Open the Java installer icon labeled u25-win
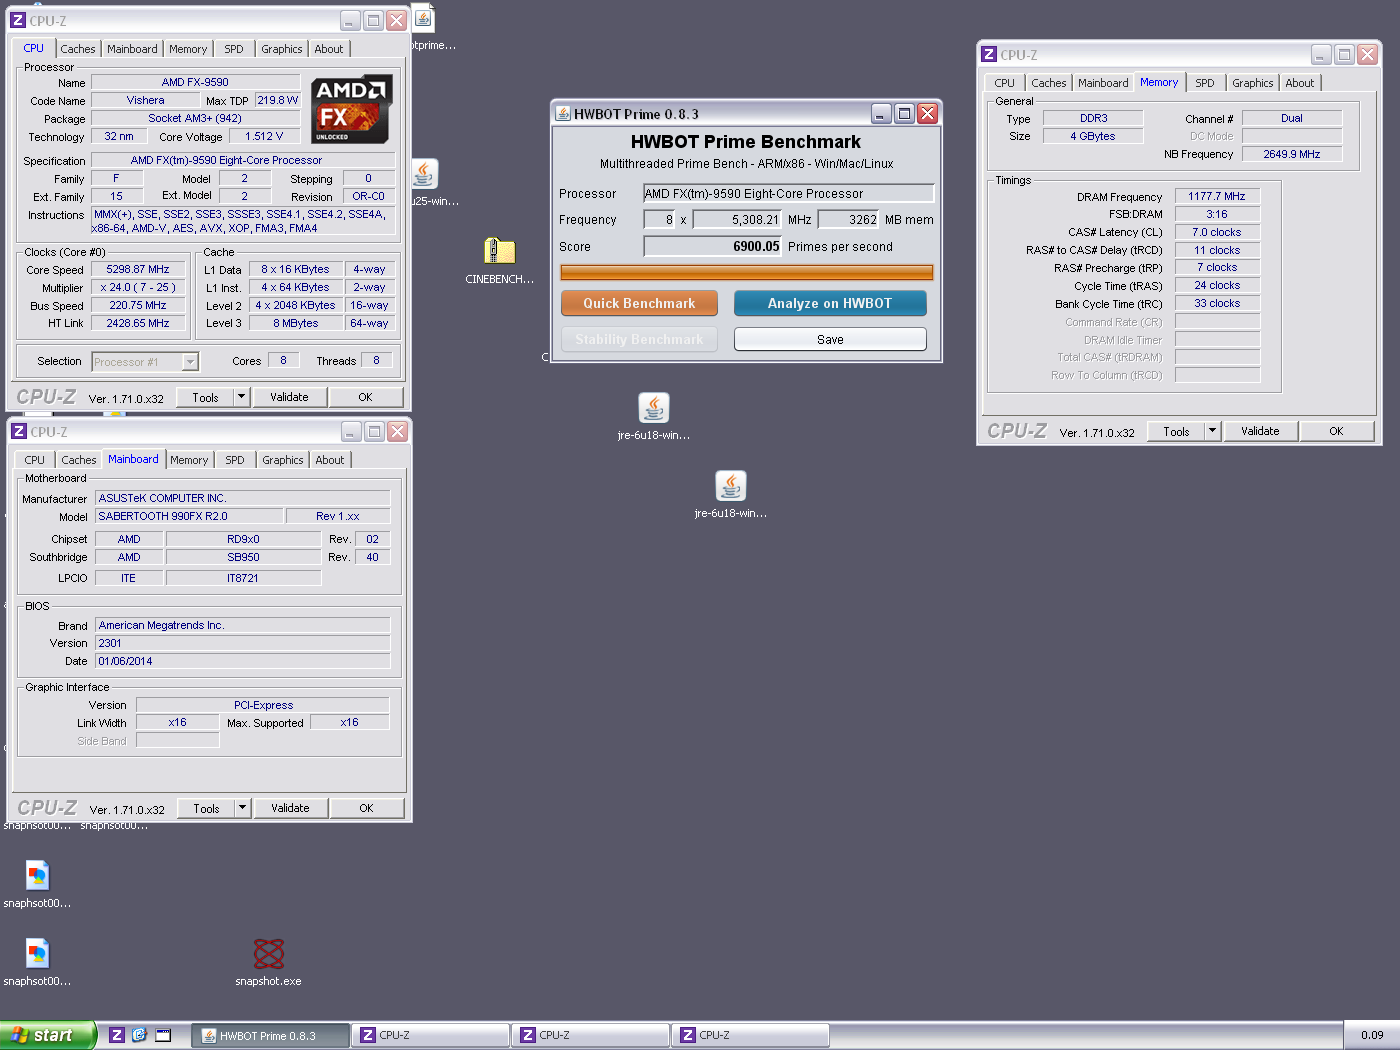 pos(424,174)
